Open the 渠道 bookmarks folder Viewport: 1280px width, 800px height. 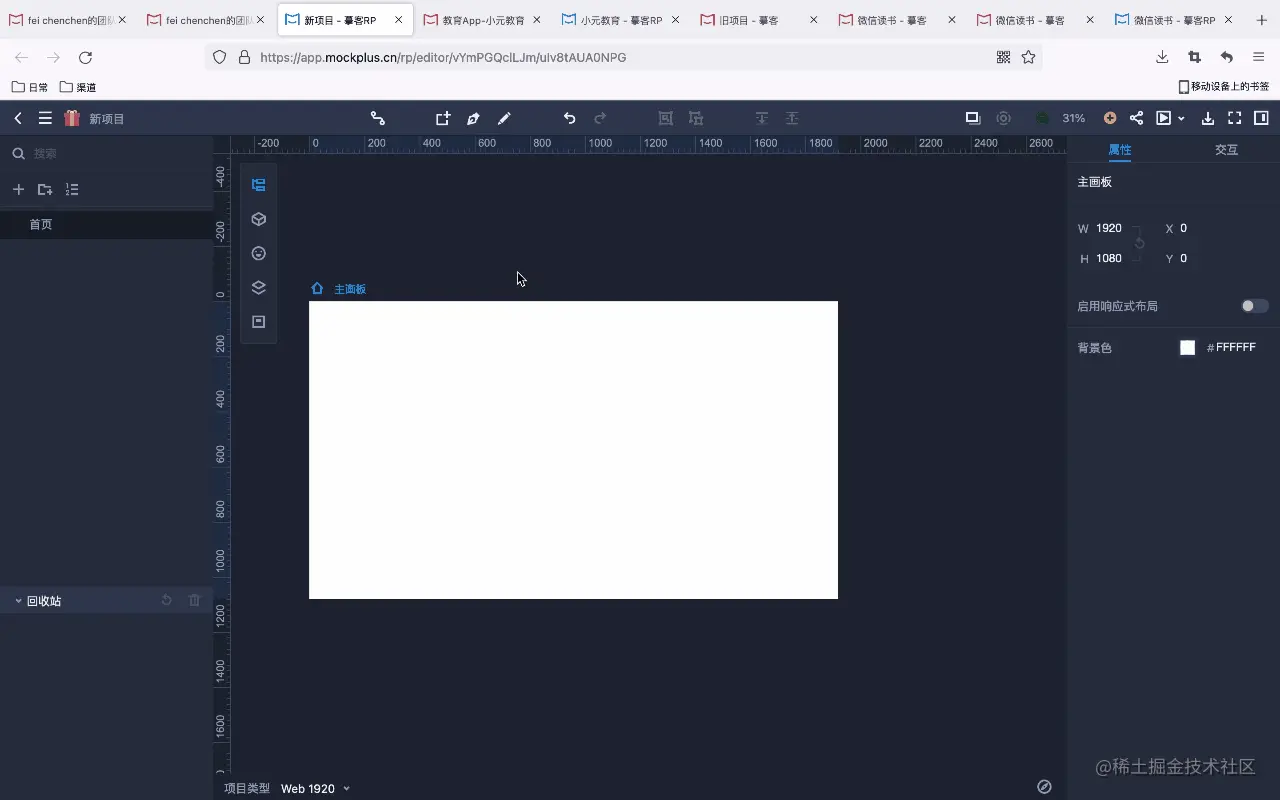pyautogui.click(x=78, y=87)
